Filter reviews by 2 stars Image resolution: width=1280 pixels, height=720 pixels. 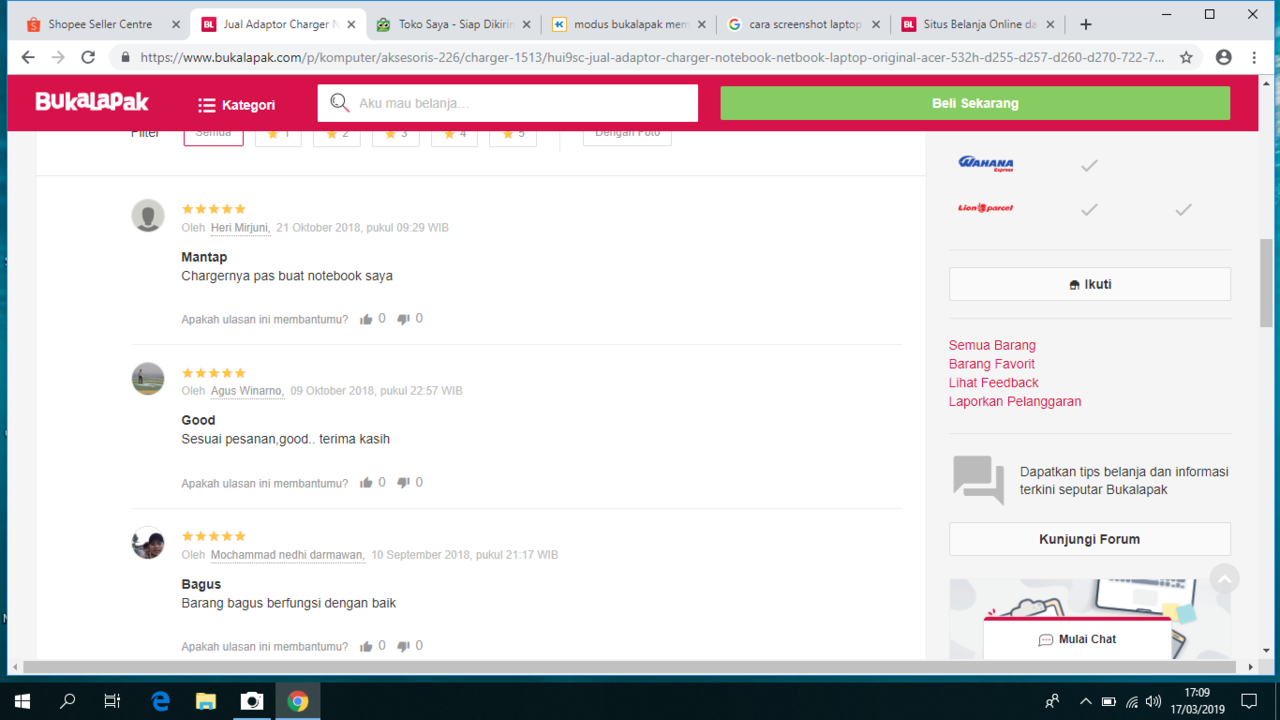pos(337,134)
